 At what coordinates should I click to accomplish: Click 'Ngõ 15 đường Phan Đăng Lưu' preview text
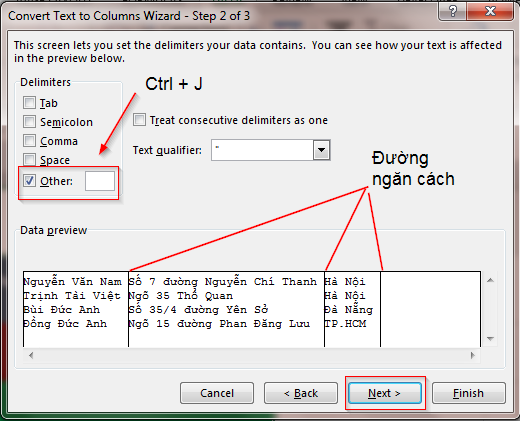click(219, 324)
